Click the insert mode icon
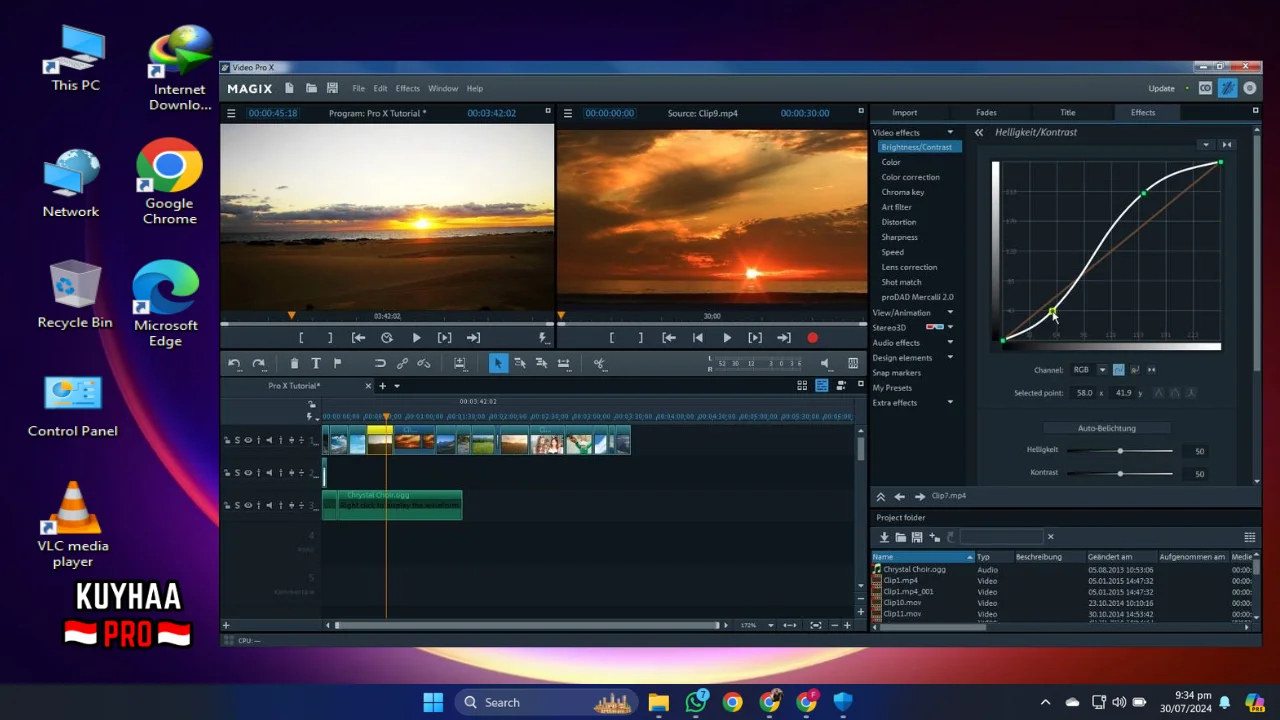 460,364
